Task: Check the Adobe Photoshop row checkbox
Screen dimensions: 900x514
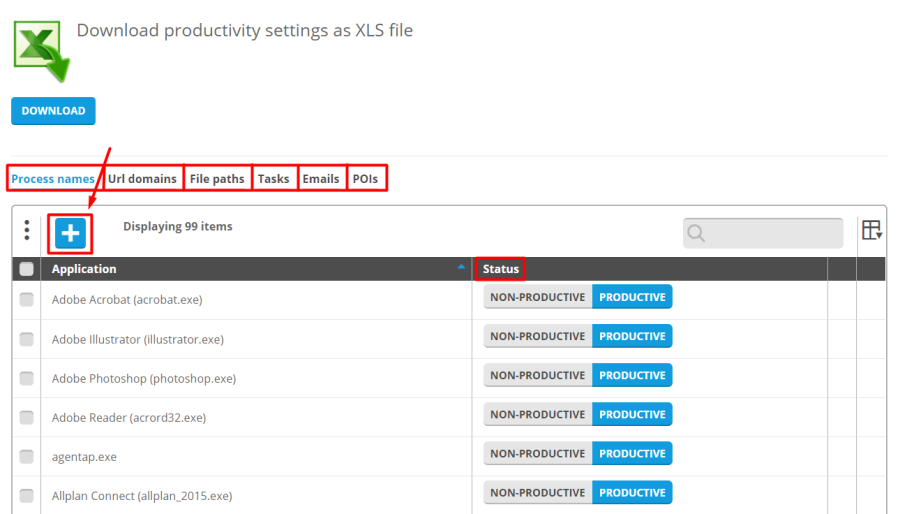Action: tap(26, 378)
